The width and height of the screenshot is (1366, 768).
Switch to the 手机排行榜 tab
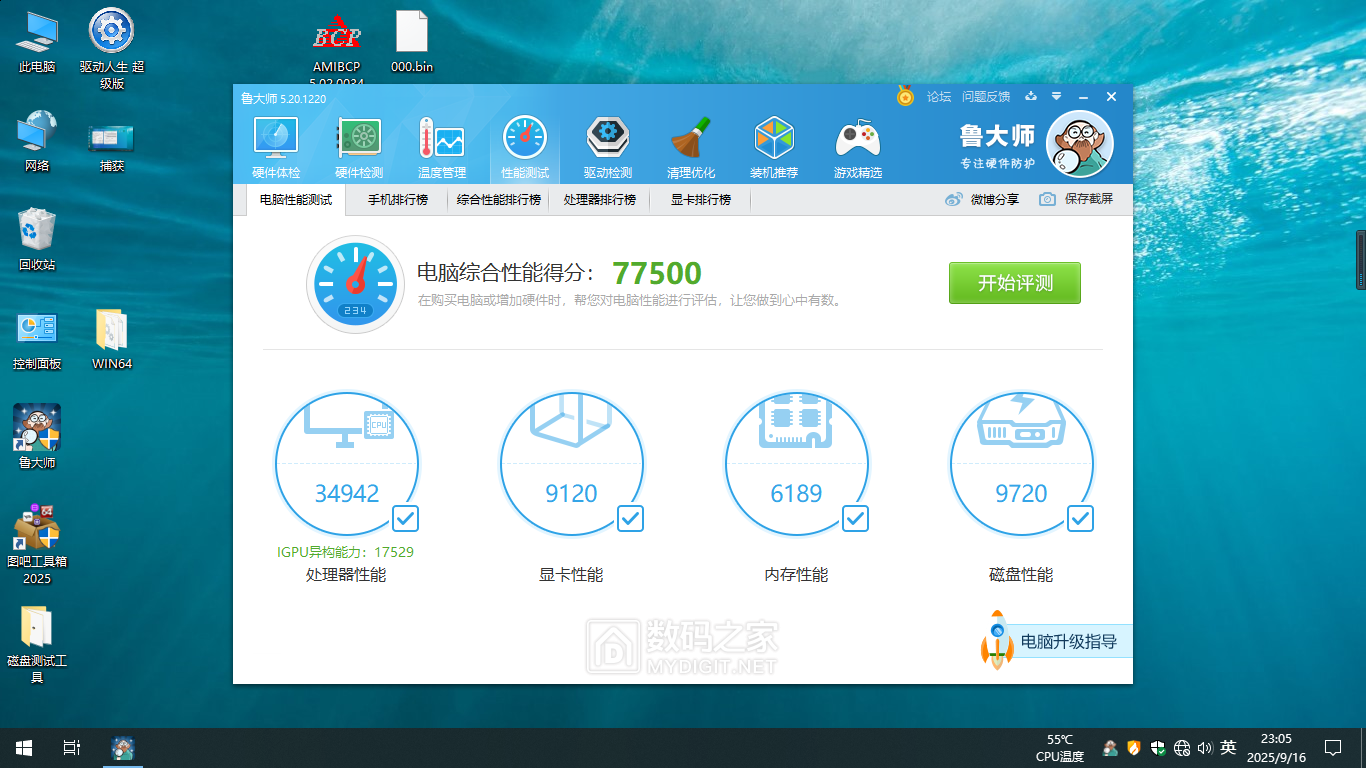coord(397,200)
